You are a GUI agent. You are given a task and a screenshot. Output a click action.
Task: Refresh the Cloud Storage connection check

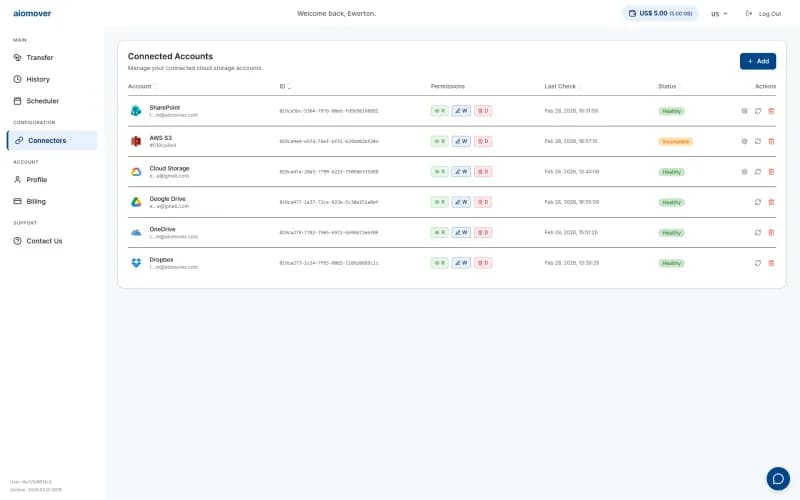tap(758, 172)
